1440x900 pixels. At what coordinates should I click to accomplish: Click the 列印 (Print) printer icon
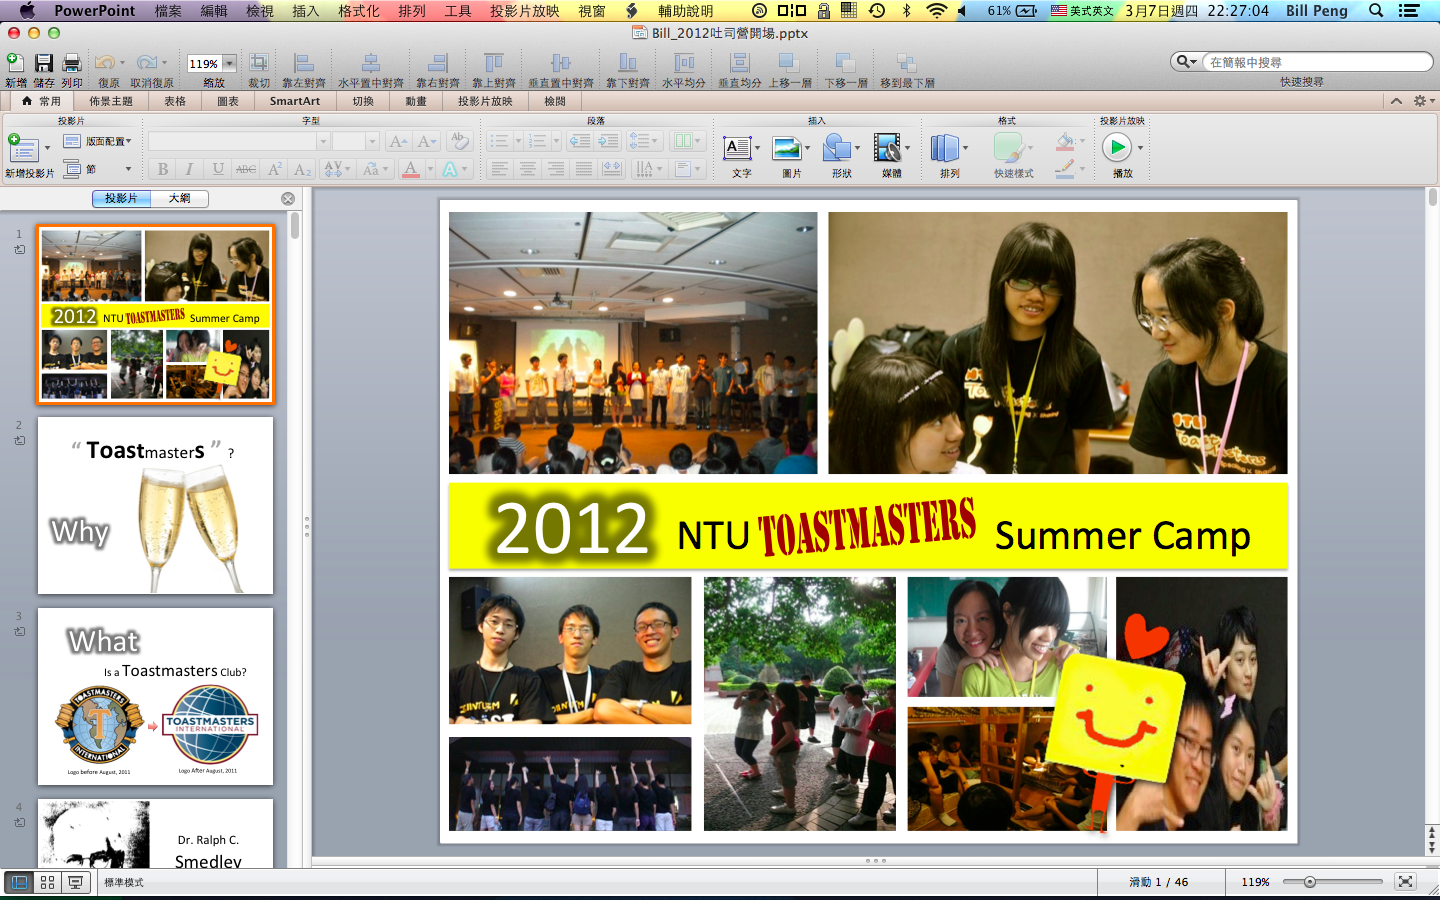[x=72, y=64]
